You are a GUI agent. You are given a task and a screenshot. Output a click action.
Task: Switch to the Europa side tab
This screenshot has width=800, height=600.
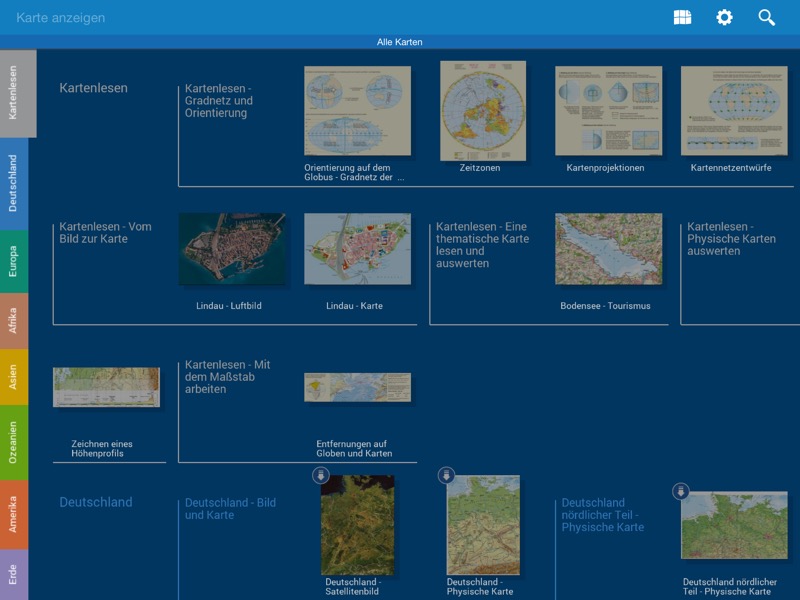coord(13,260)
